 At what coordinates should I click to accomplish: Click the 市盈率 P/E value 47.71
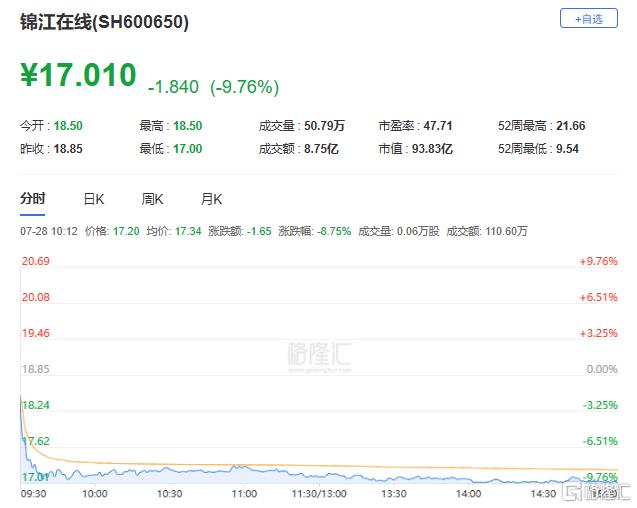pos(438,126)
